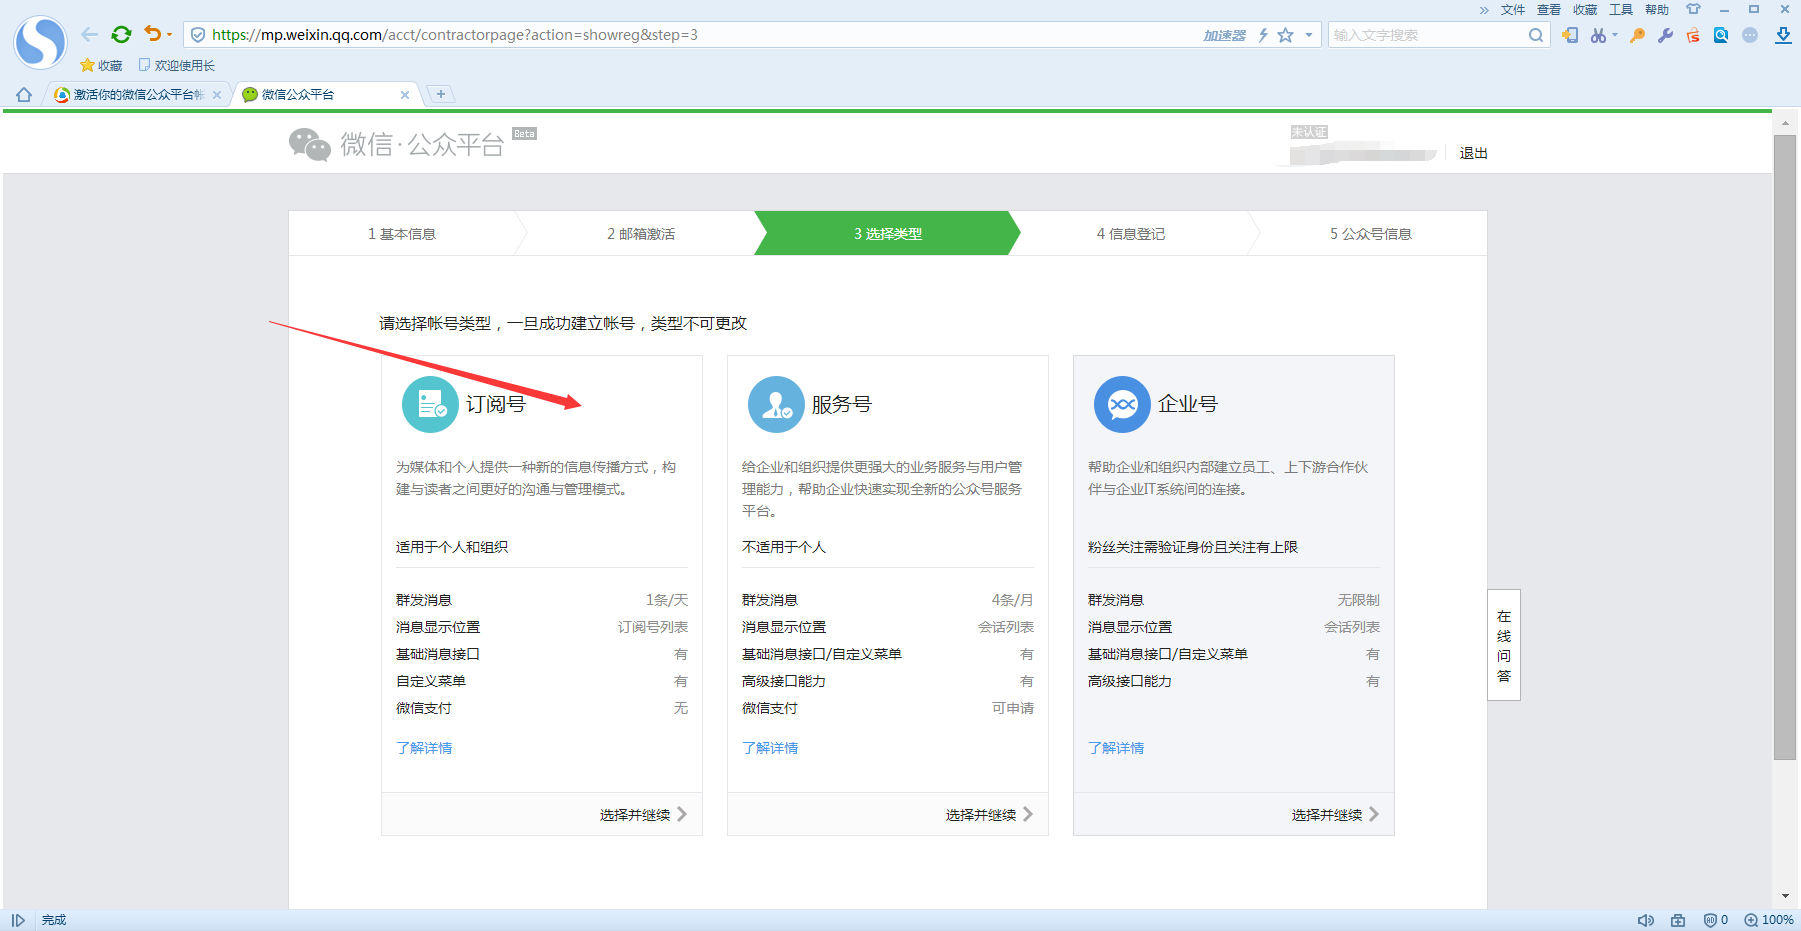The image size is (1801, 931).
Task: Click step 4 信息登记
Action: click(x=1131, y=234)
